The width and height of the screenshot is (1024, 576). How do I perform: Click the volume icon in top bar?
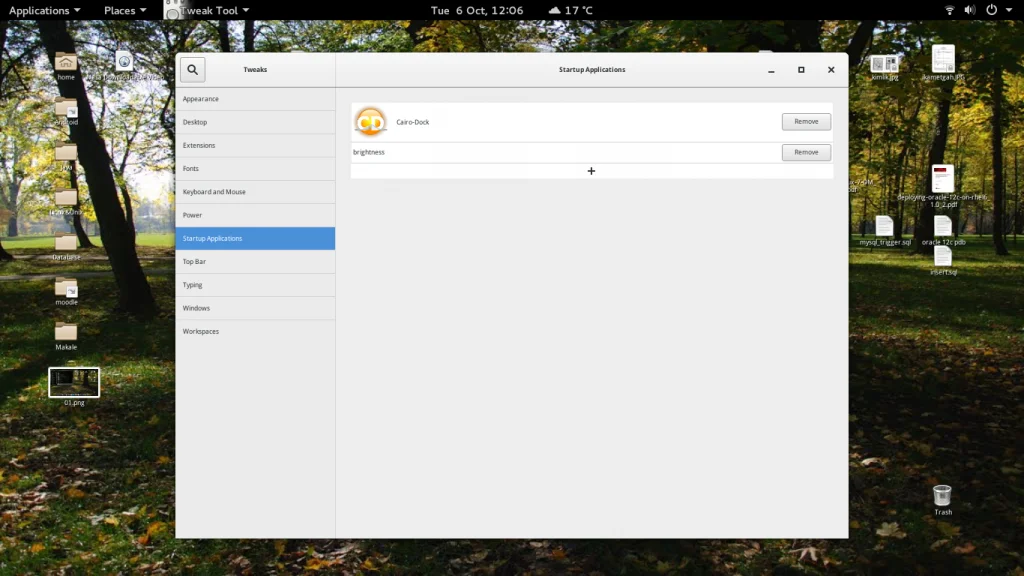tap(969, 10)
